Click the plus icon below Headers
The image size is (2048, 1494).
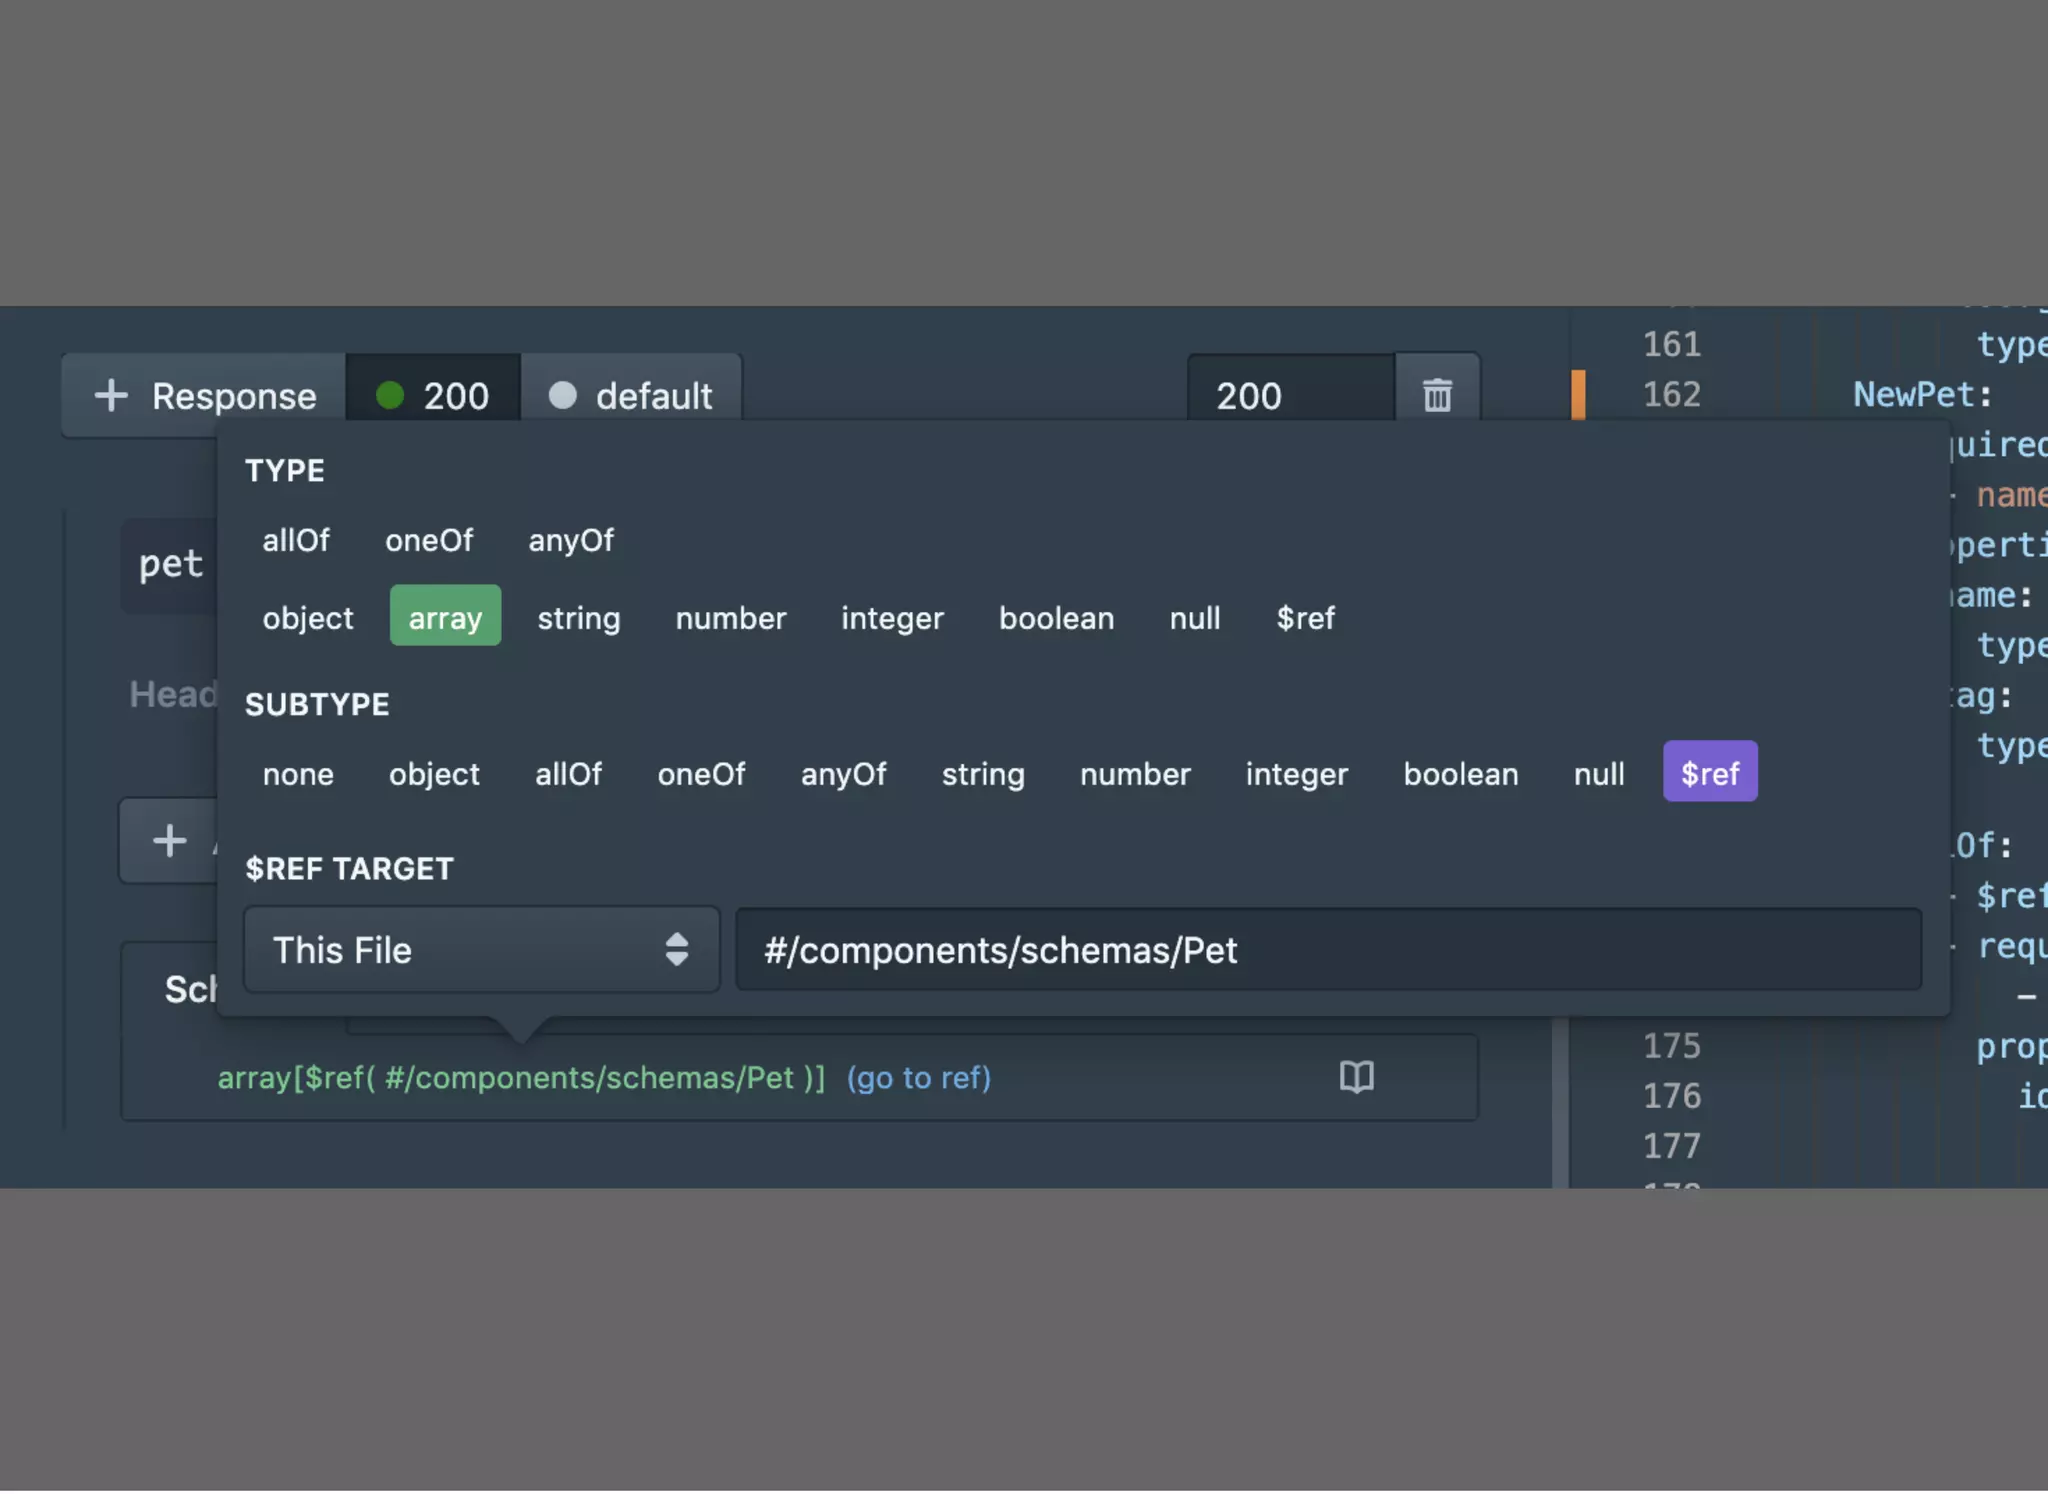(170, 840)
